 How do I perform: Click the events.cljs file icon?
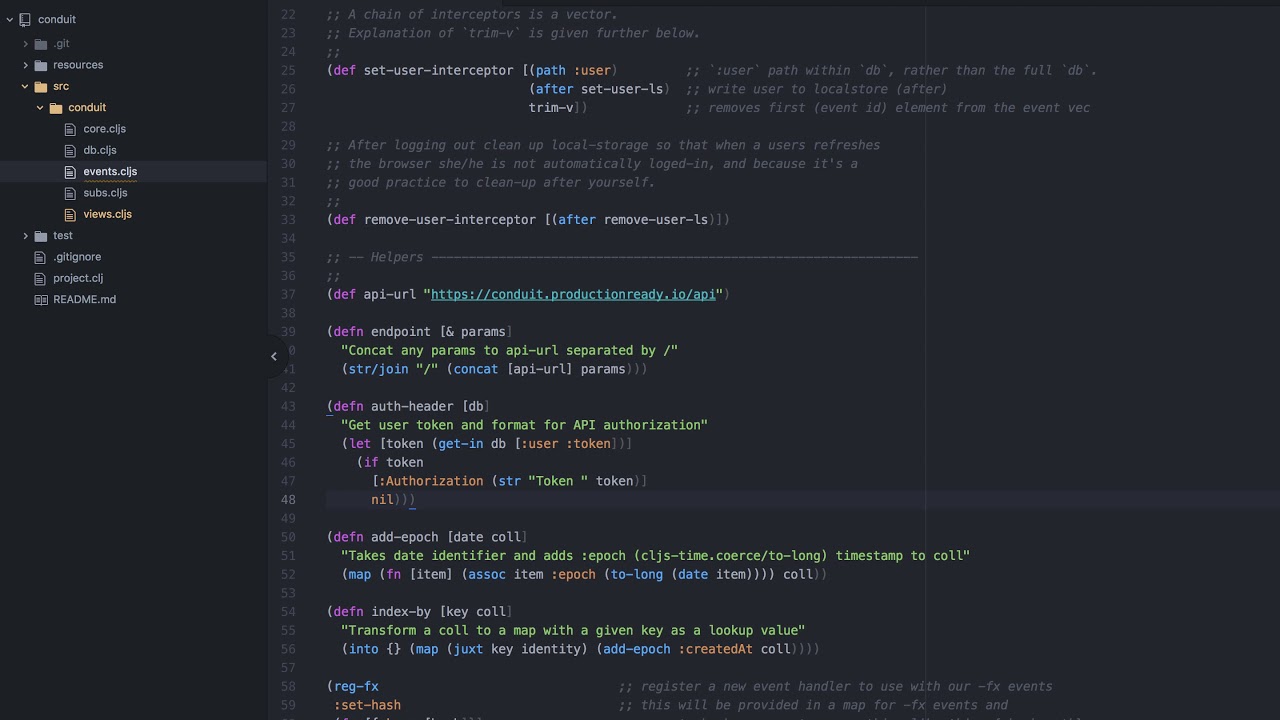click(70, 172)
